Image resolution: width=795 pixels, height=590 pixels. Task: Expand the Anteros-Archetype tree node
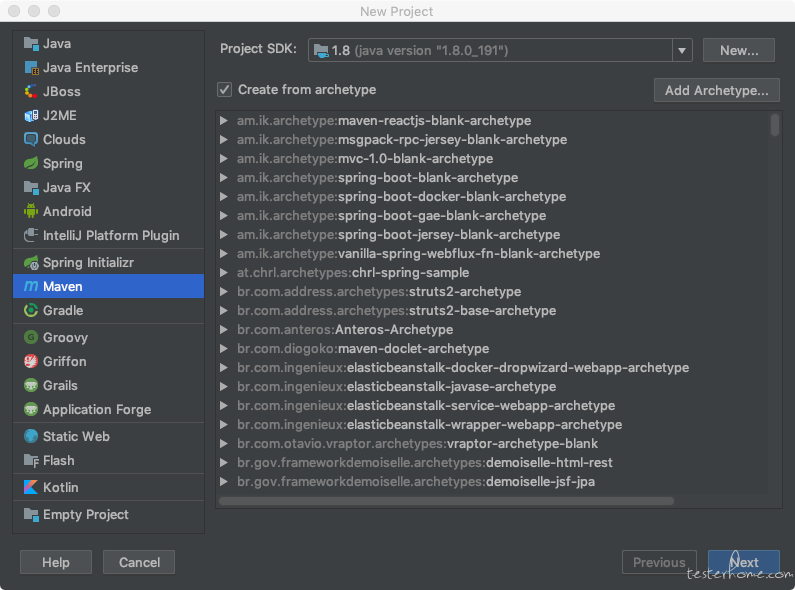223,329
